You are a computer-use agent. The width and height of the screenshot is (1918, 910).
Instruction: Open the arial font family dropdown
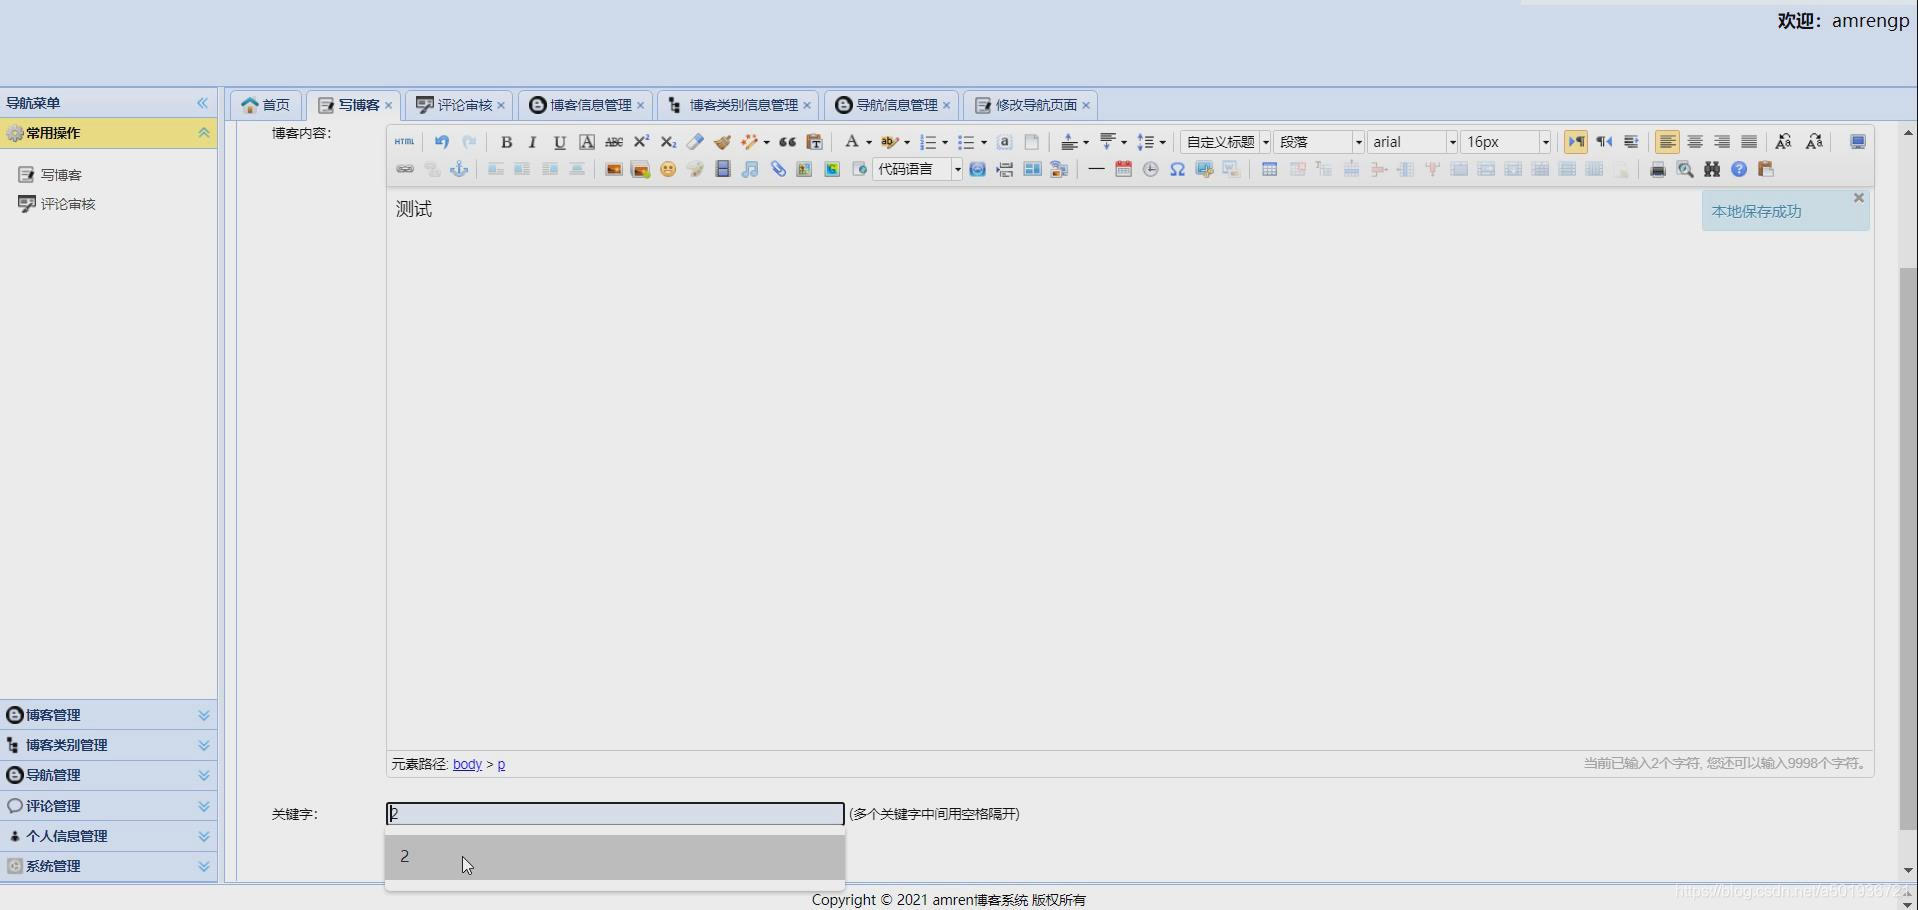click(1413, 142)
